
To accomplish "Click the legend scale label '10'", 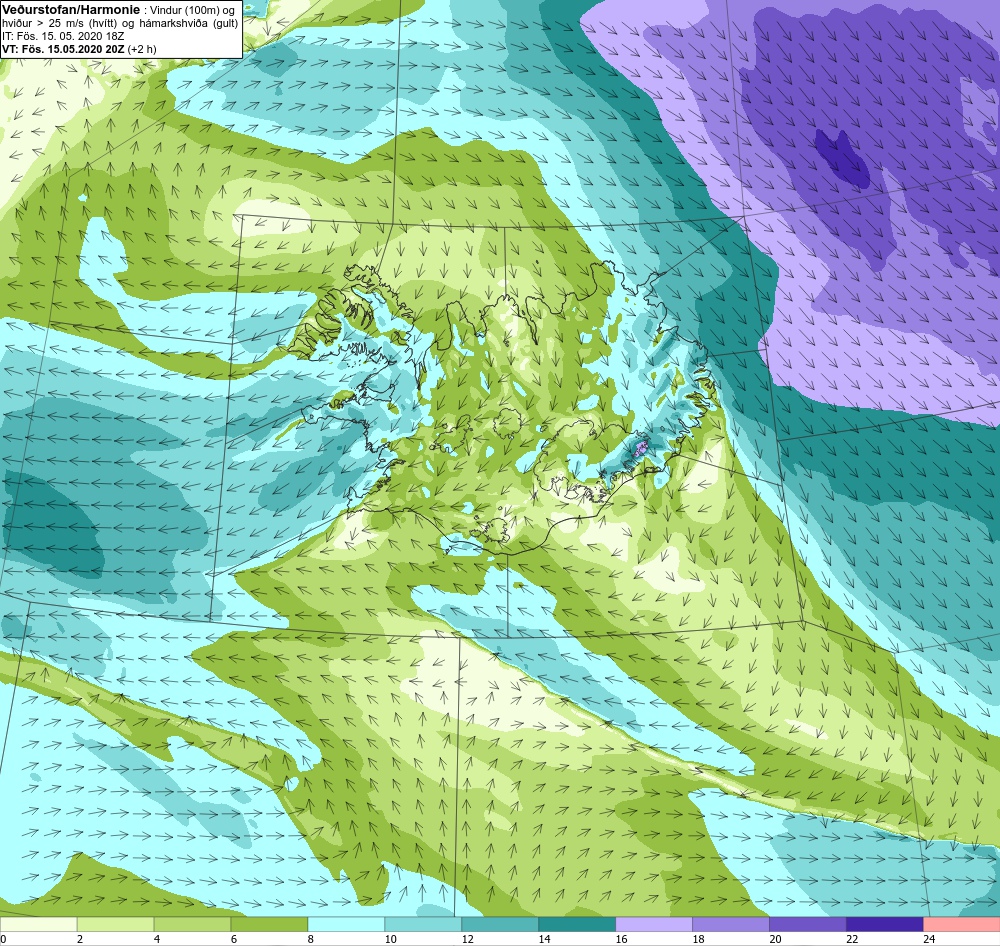I will pyautogui.click(x=390, y=939).
